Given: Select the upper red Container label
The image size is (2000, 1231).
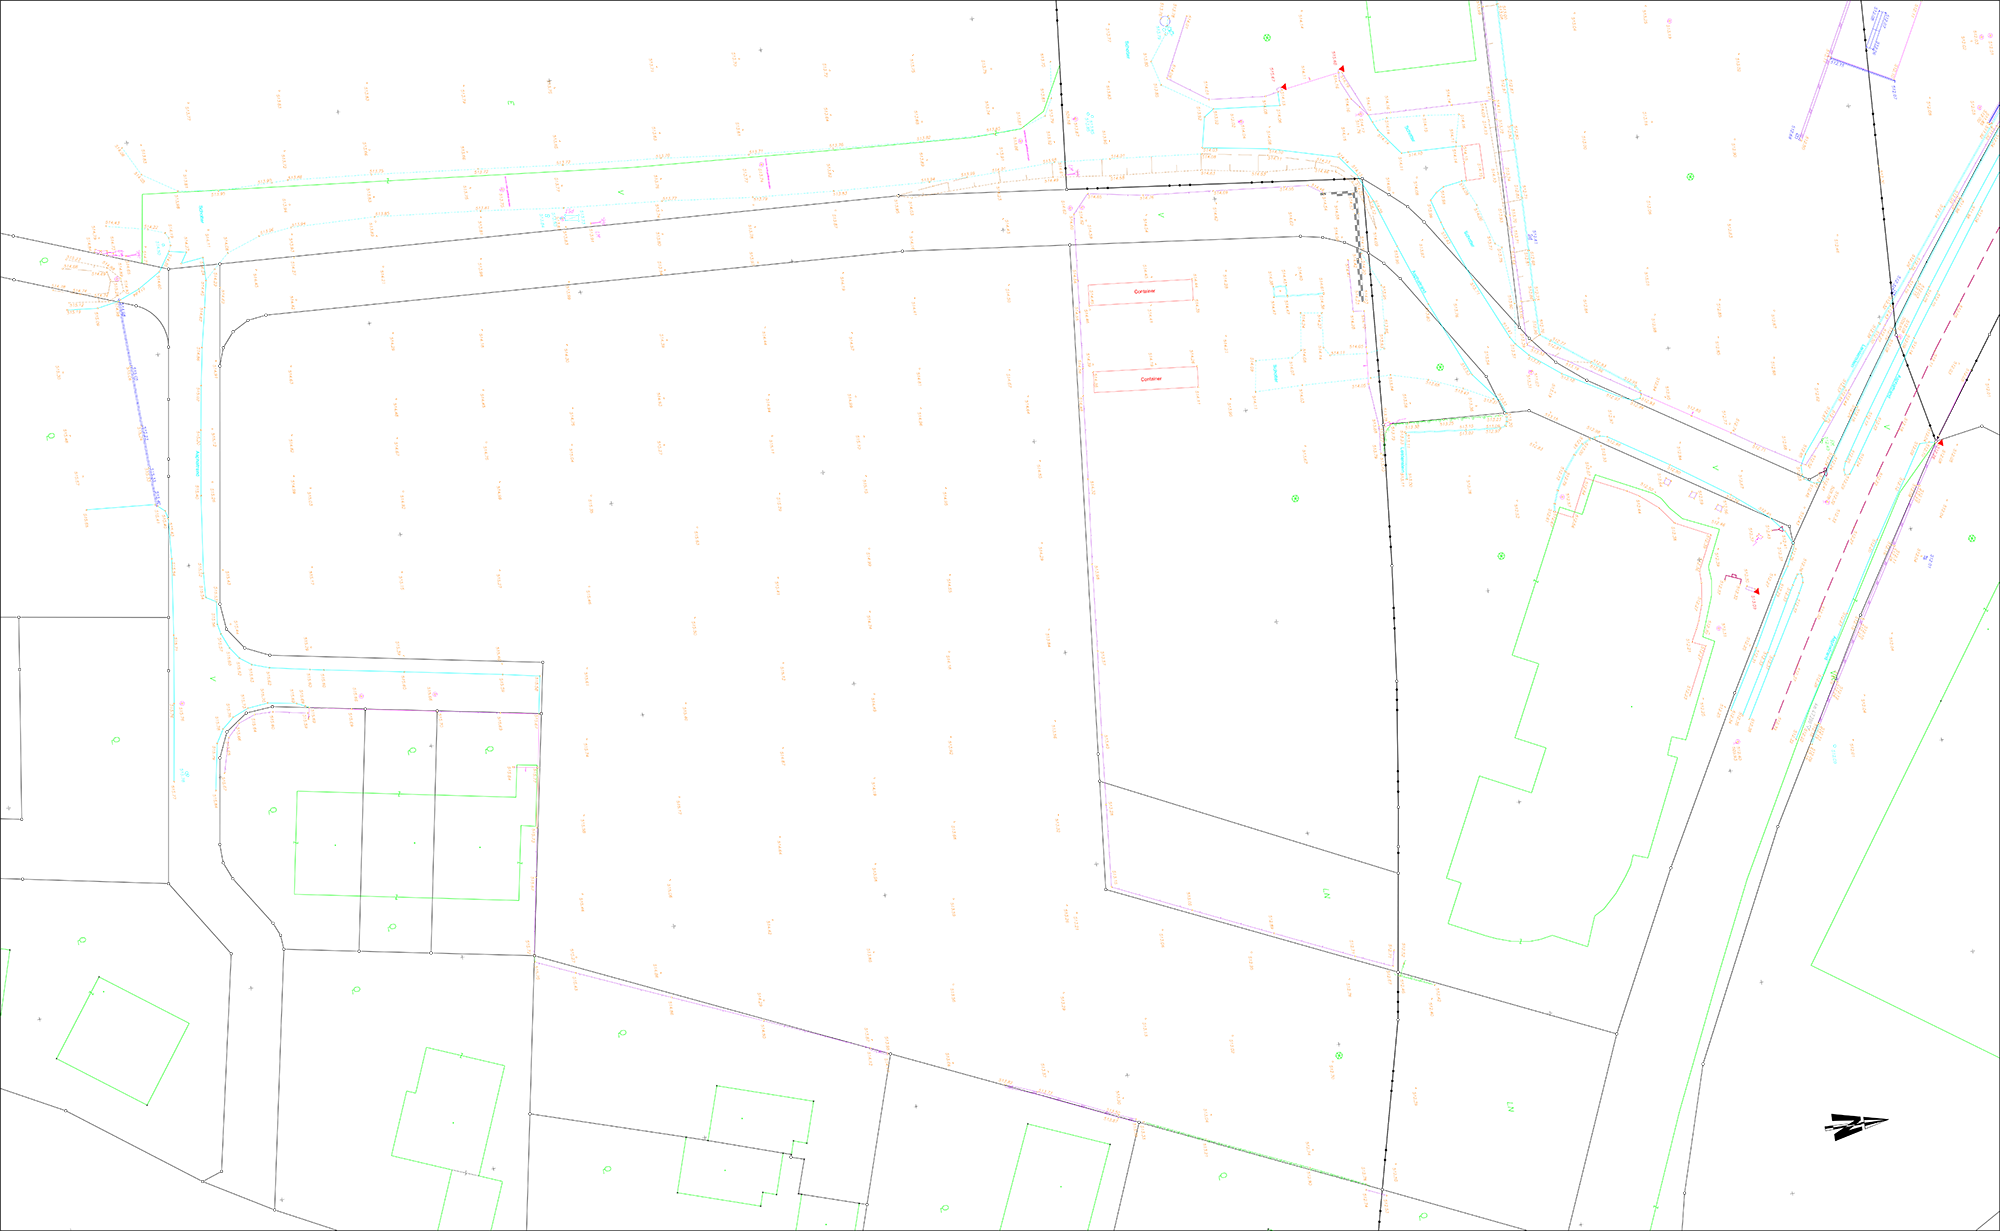Looking at the screenshot, I should tap(1144, 291).
